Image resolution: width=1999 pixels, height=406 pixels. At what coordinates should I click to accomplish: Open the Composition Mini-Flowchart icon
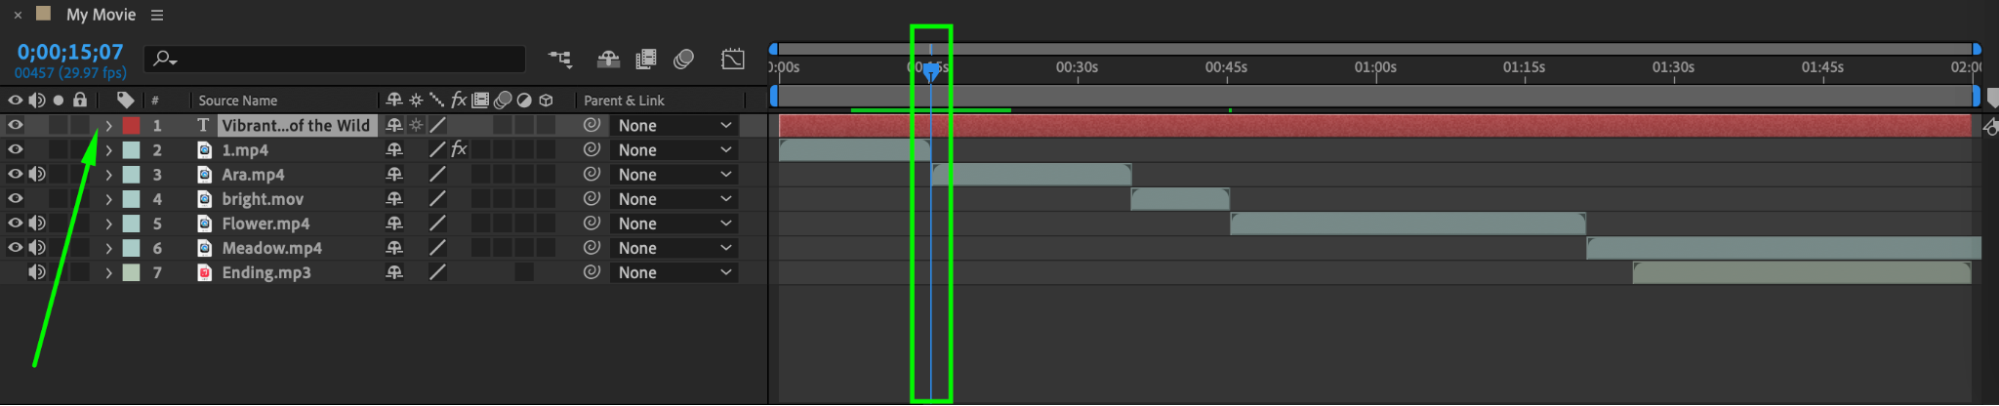560,59
